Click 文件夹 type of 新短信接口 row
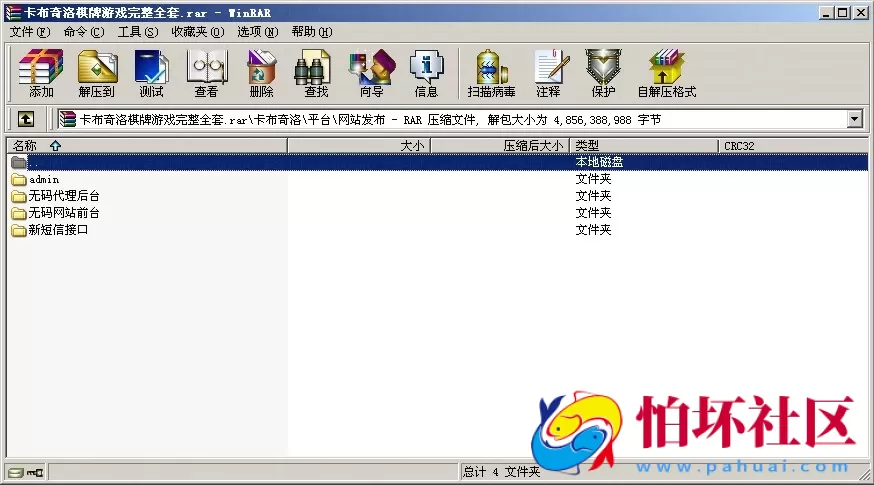 click(593, 230)
